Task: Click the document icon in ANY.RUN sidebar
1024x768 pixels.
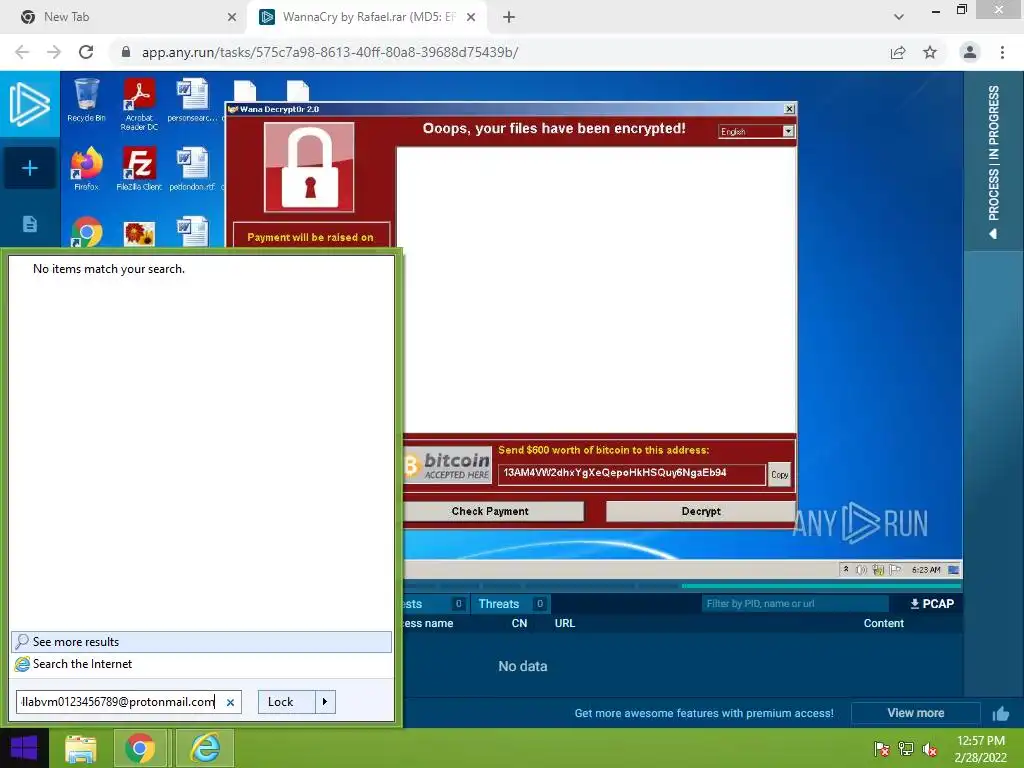Action: point(29,224)
